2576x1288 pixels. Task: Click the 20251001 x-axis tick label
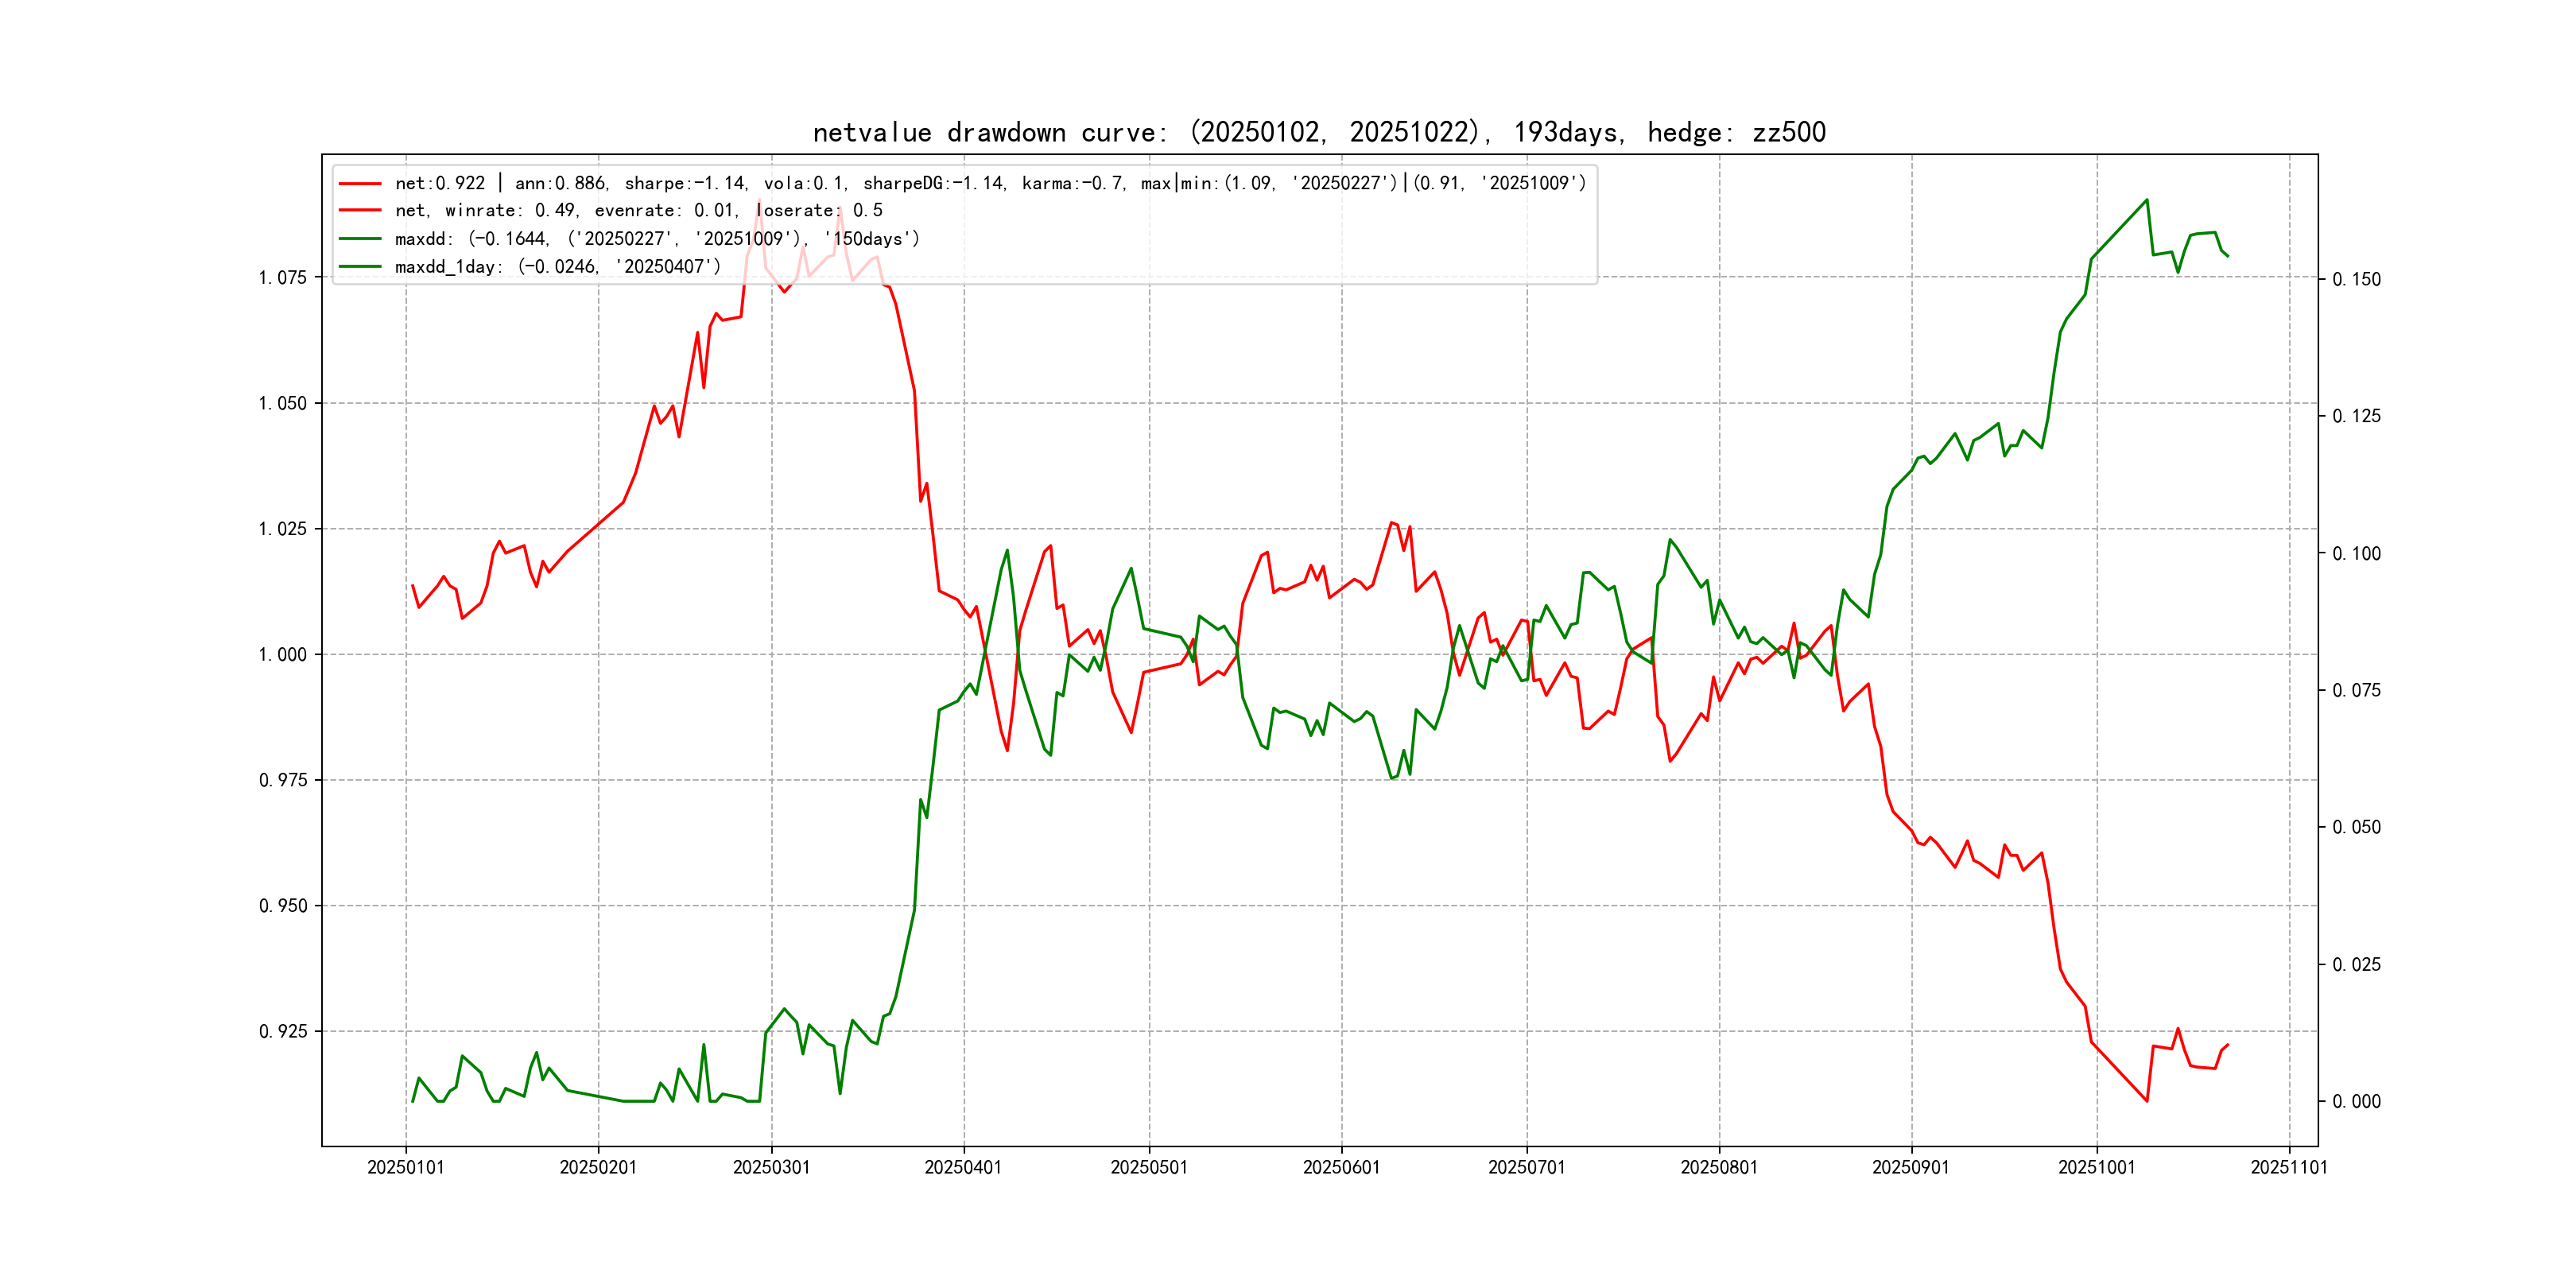2096,1168
